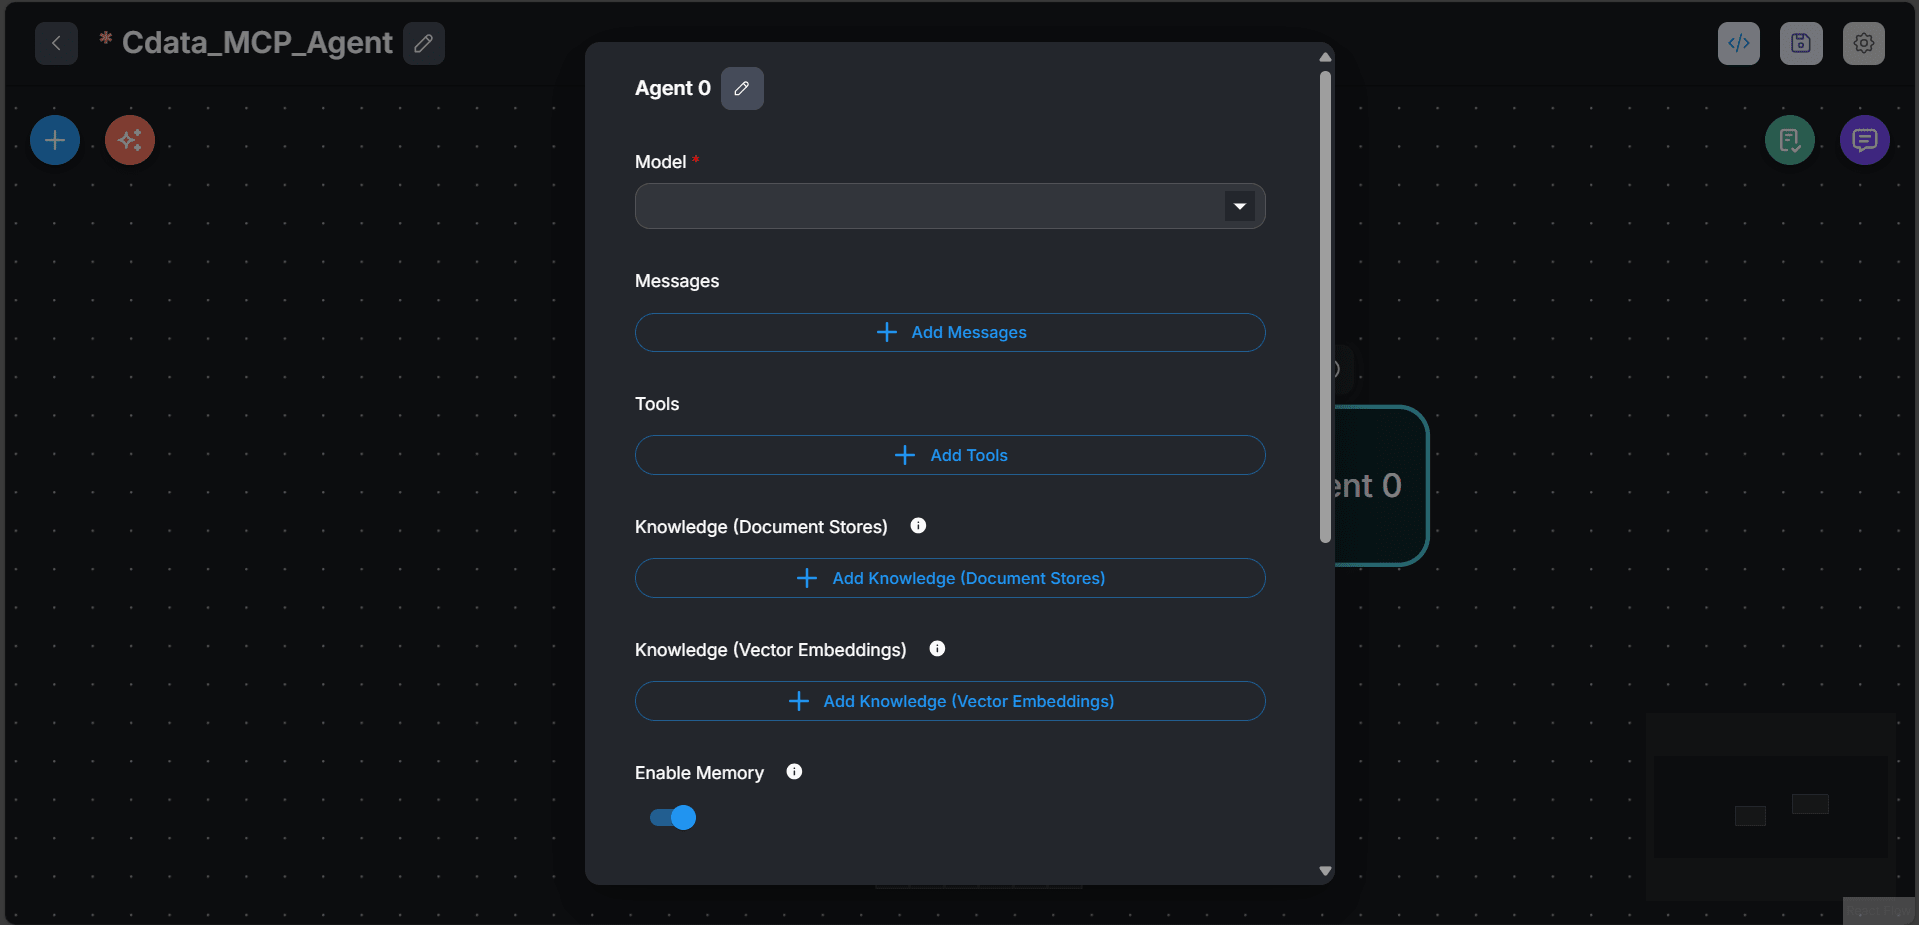
Task: Open the API code icon
Action: (x=1738, y=43)
